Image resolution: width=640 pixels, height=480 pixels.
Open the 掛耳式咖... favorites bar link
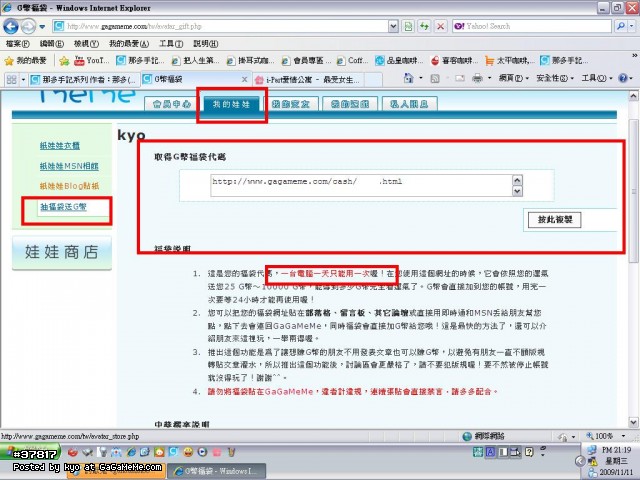point(250,61)
